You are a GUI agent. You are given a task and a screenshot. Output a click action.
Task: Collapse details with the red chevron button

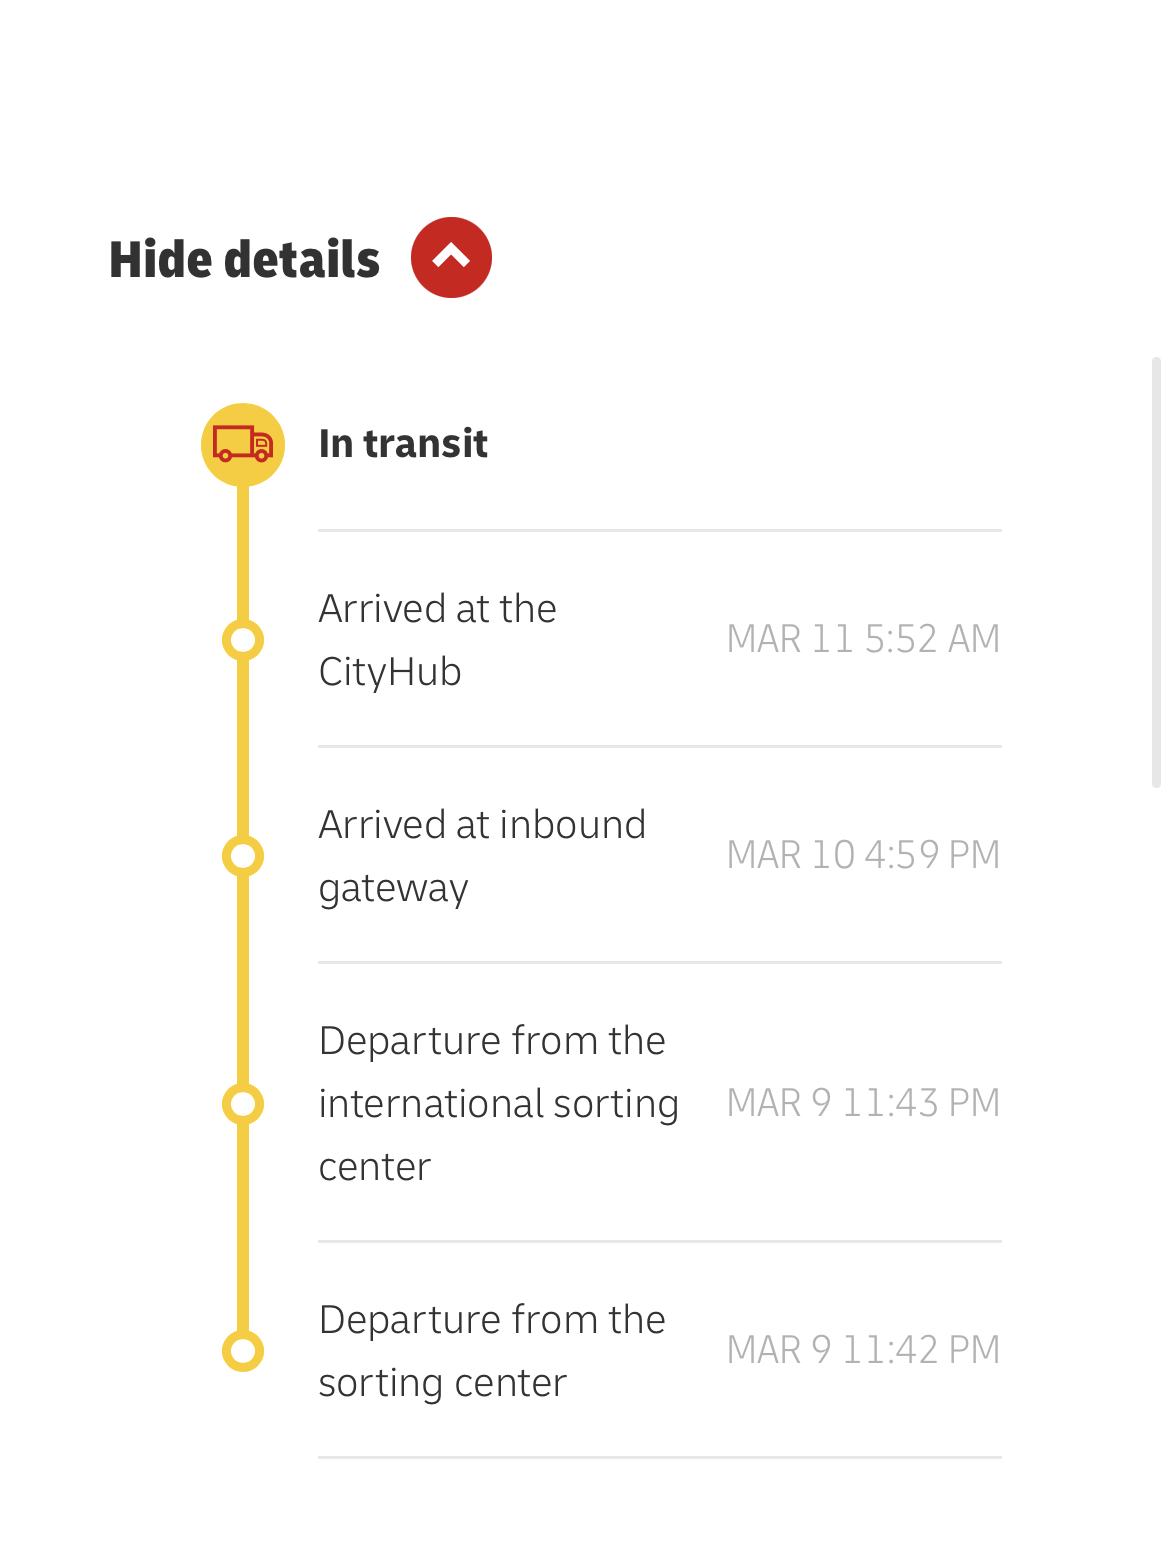point(451,258)
